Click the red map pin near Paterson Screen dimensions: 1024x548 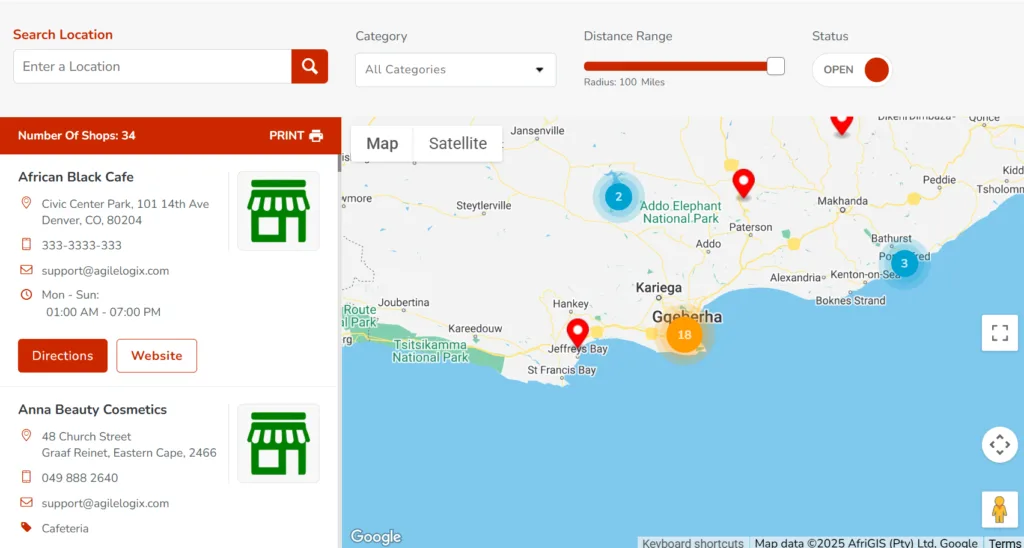pos(743,184)
